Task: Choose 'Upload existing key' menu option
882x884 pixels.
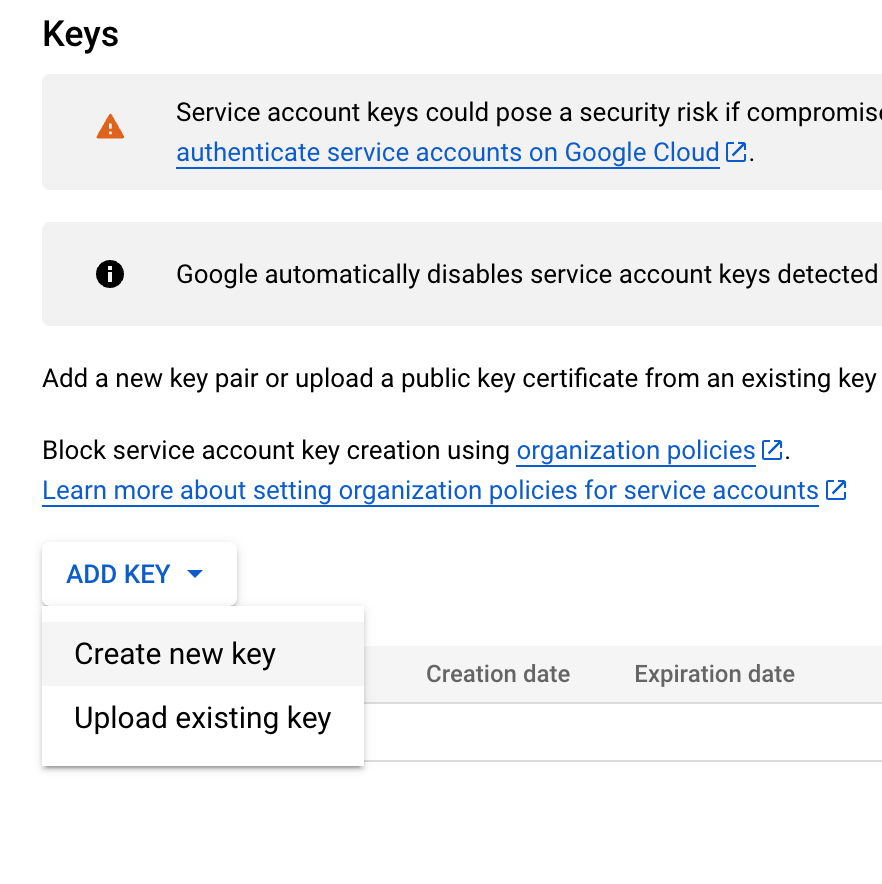Action: (x=202, y=718)
